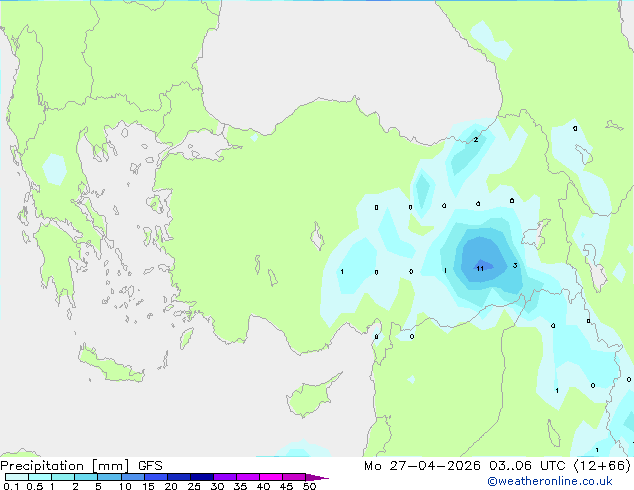
Task: Select the 10 mm blue legend swatch
Action: 133,477
